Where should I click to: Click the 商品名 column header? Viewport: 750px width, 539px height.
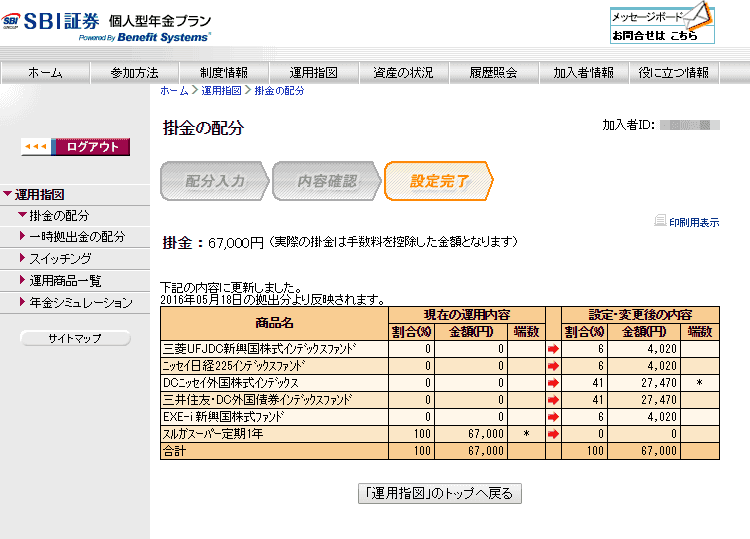[274, 323]
